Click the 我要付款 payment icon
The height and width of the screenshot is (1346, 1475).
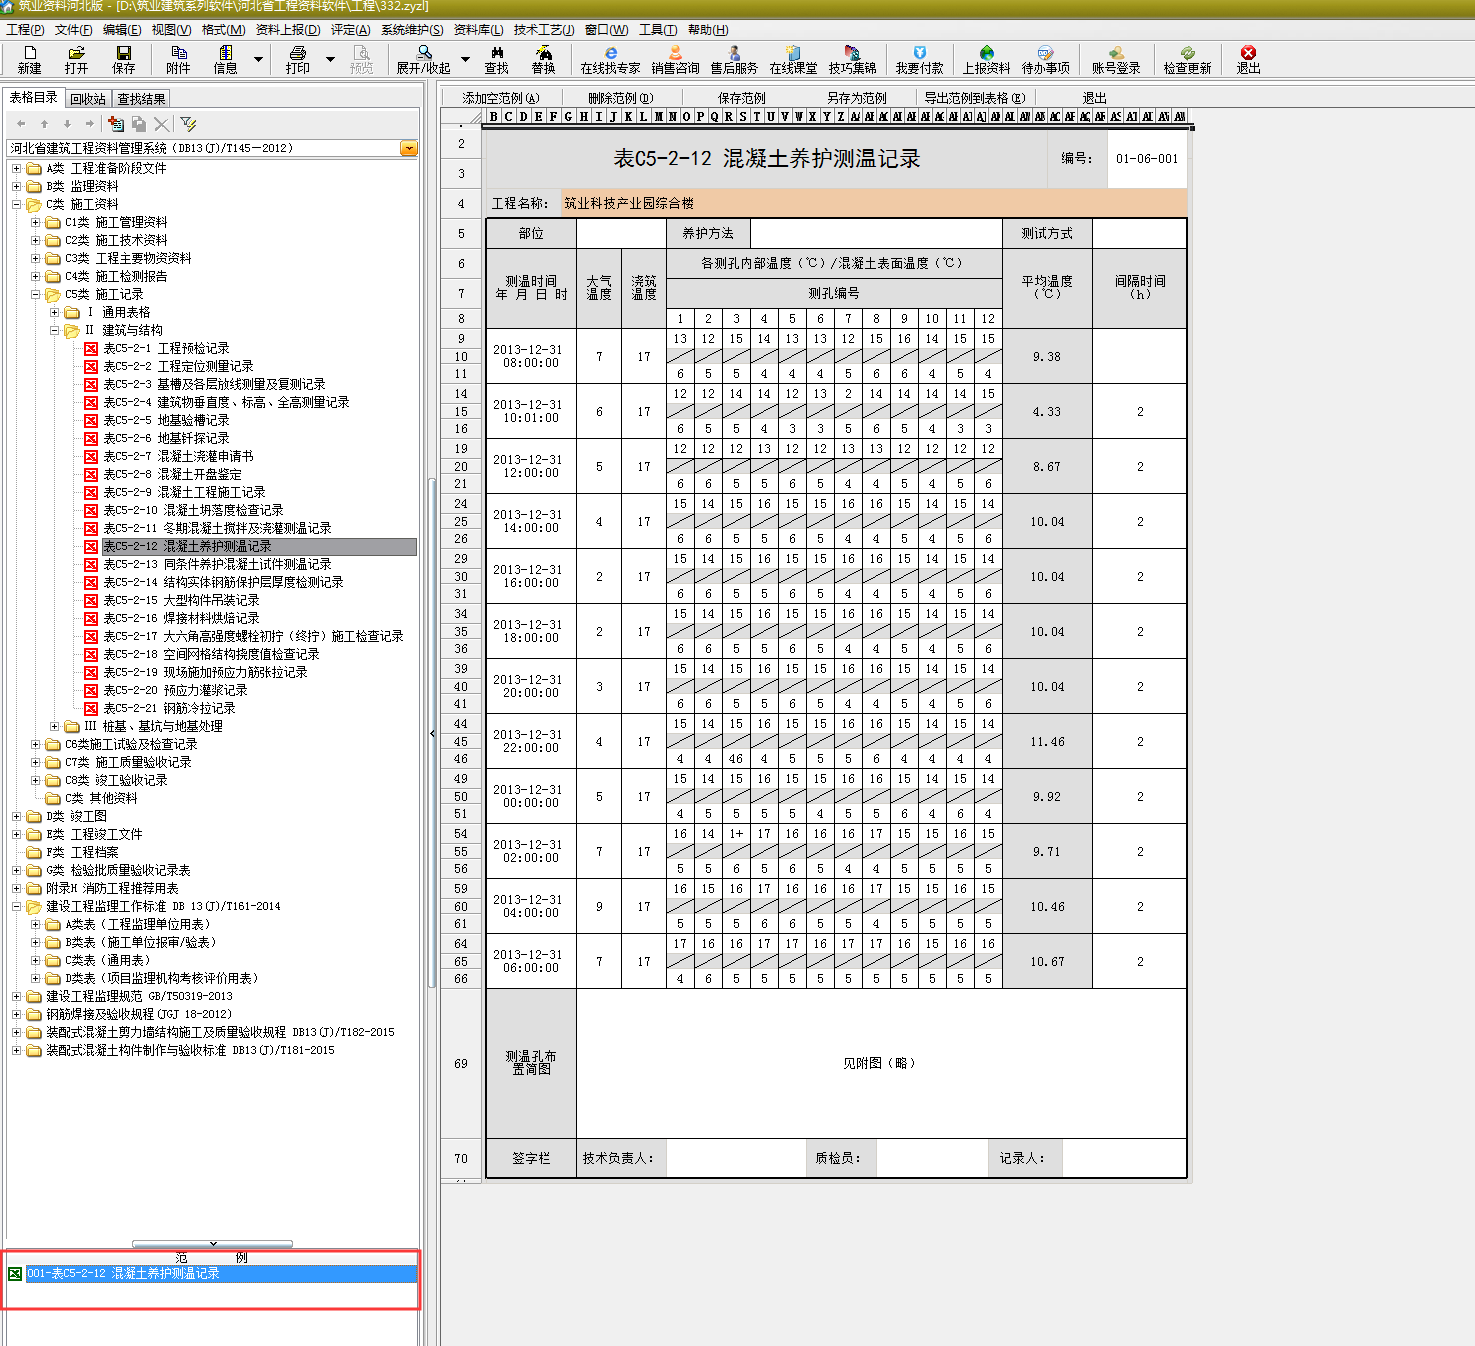[x=919, y=60]
